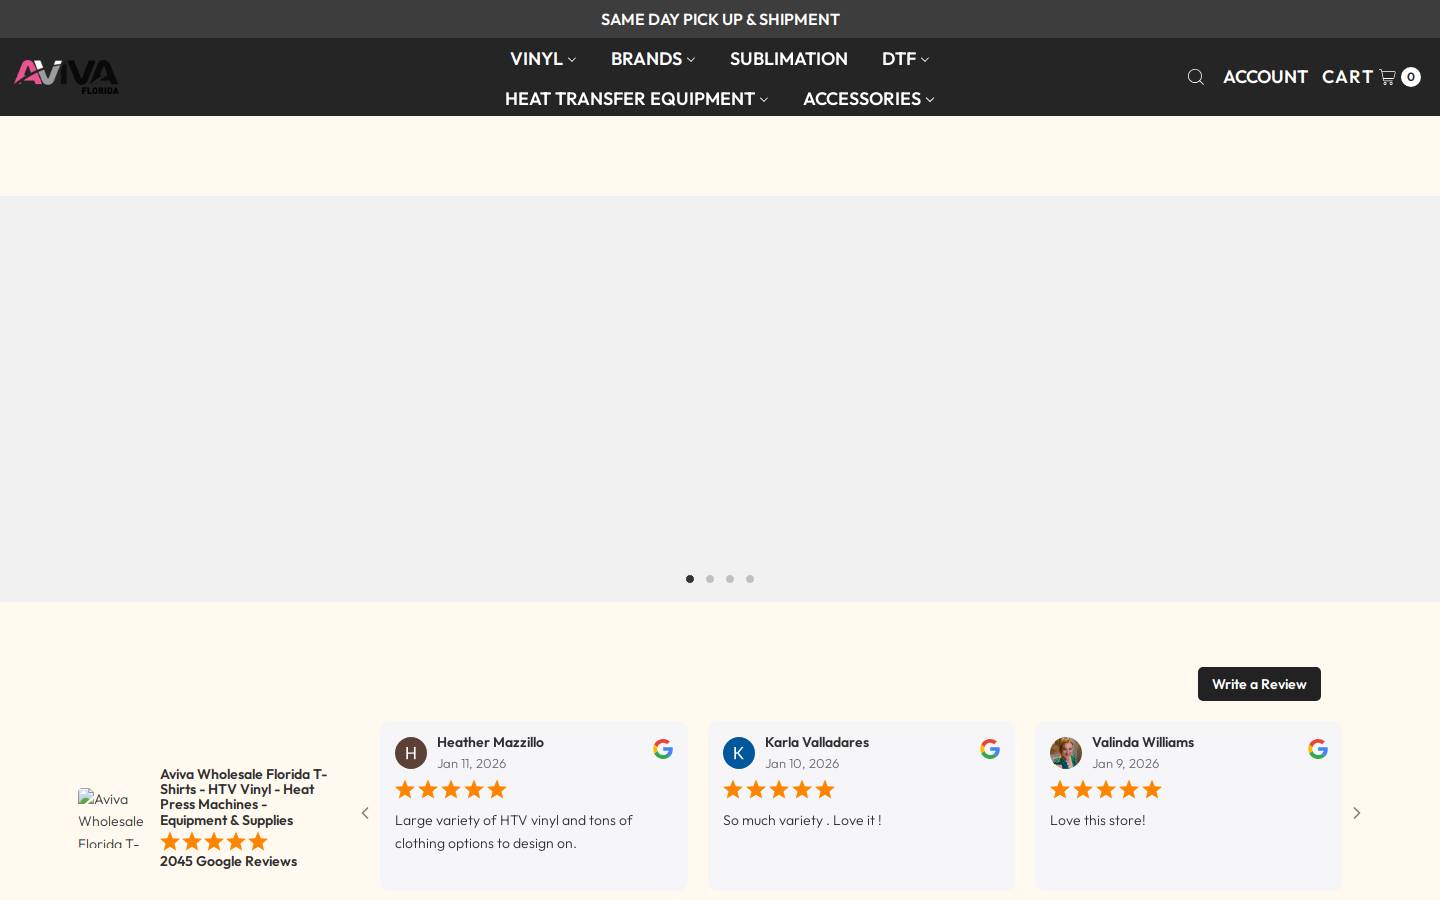Click the shopping cart icon
The height and width of the screenshot is (900, 1440).
(x=1387, y=77)
